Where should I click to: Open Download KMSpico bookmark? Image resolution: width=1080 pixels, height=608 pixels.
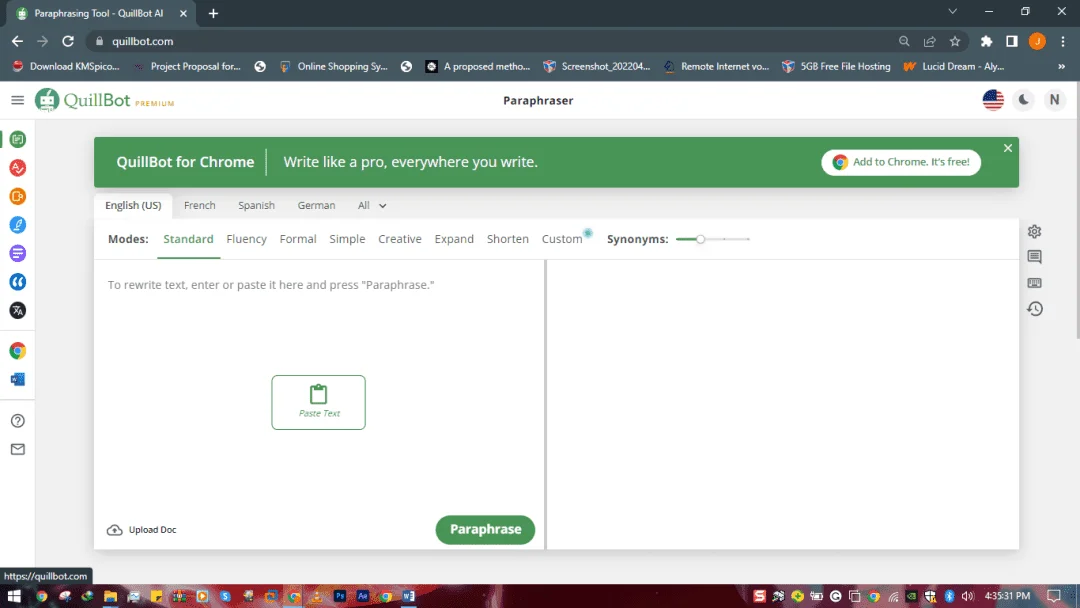[x=65, y=66]
